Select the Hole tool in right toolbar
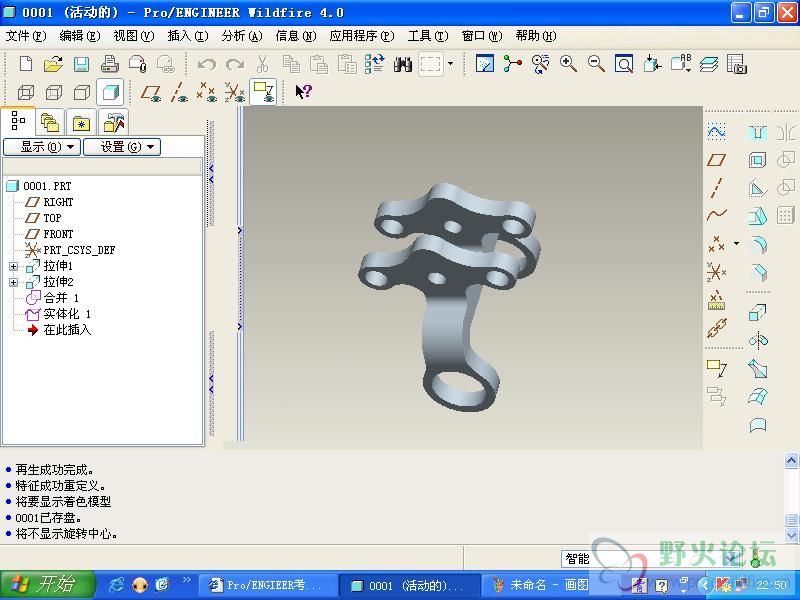 [758, 132]
